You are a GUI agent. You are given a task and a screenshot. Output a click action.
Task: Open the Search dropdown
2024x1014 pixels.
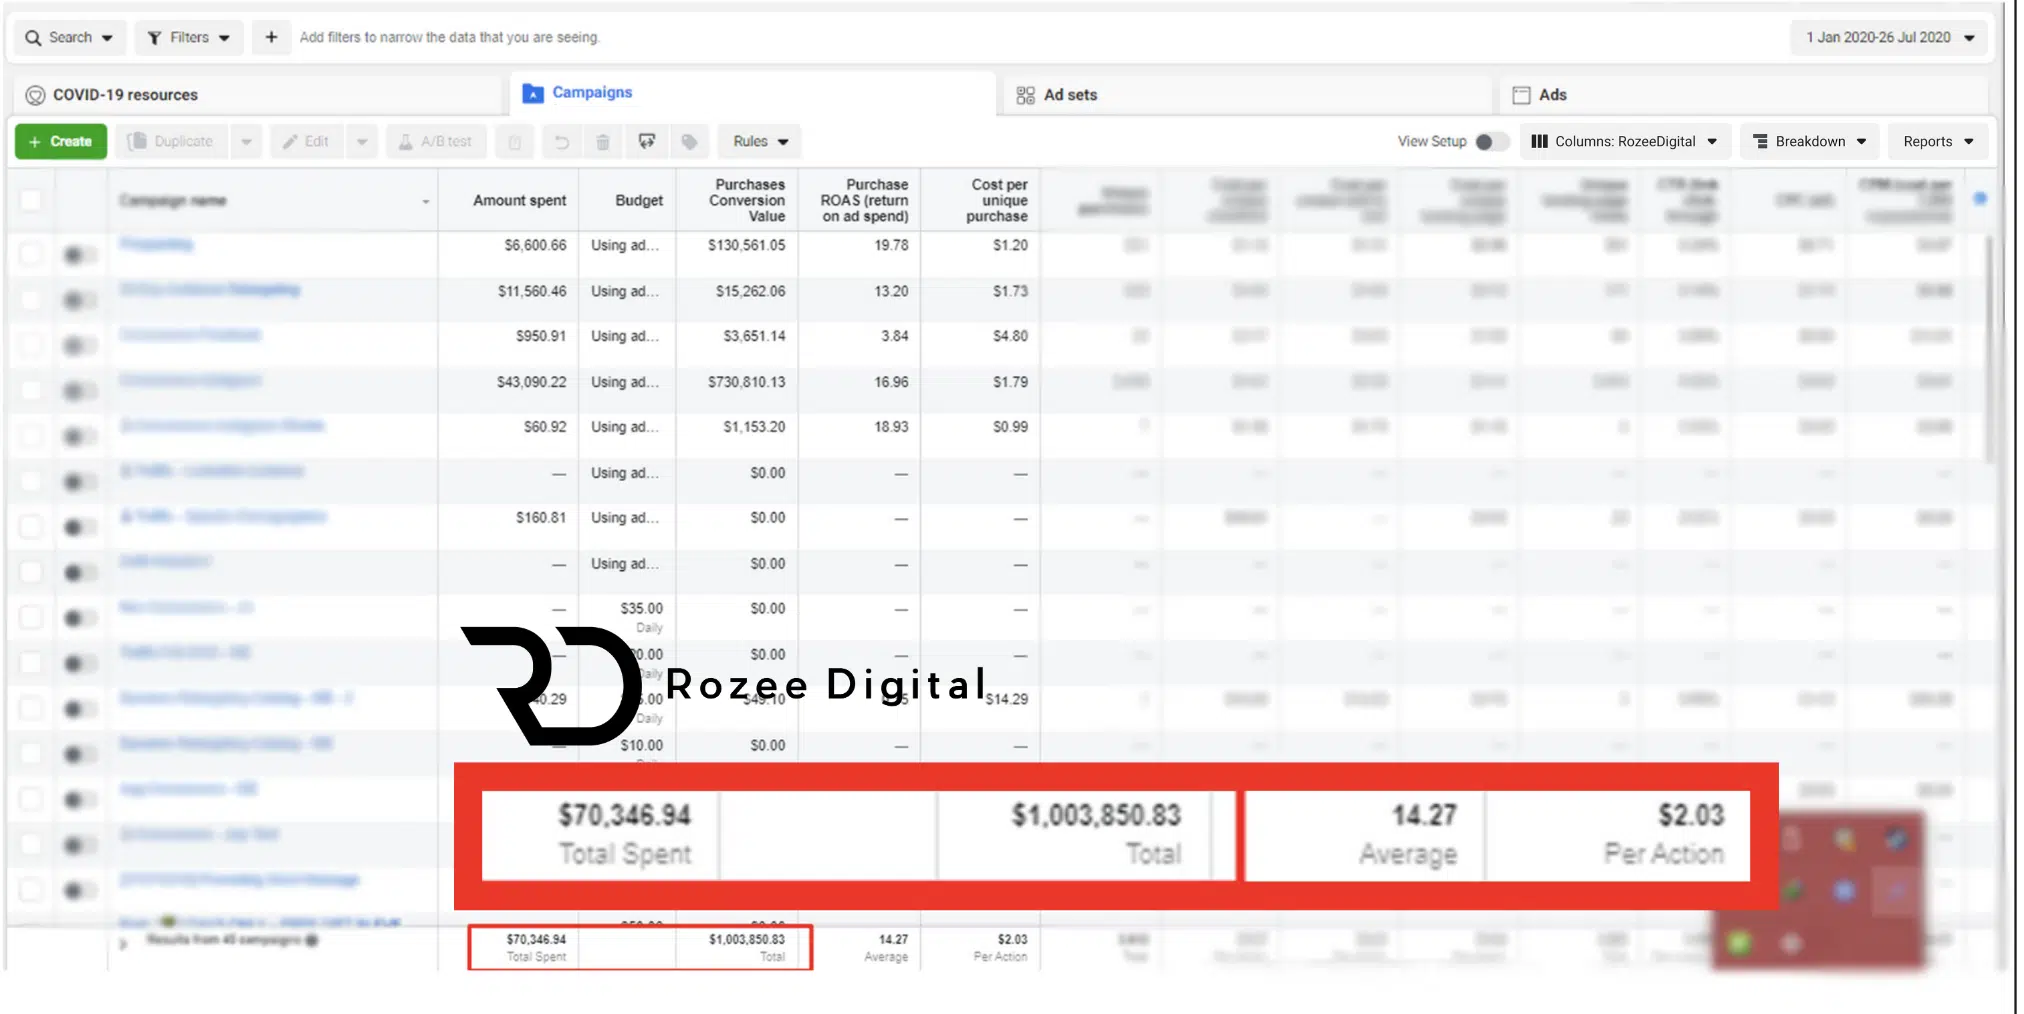point(69,37)
